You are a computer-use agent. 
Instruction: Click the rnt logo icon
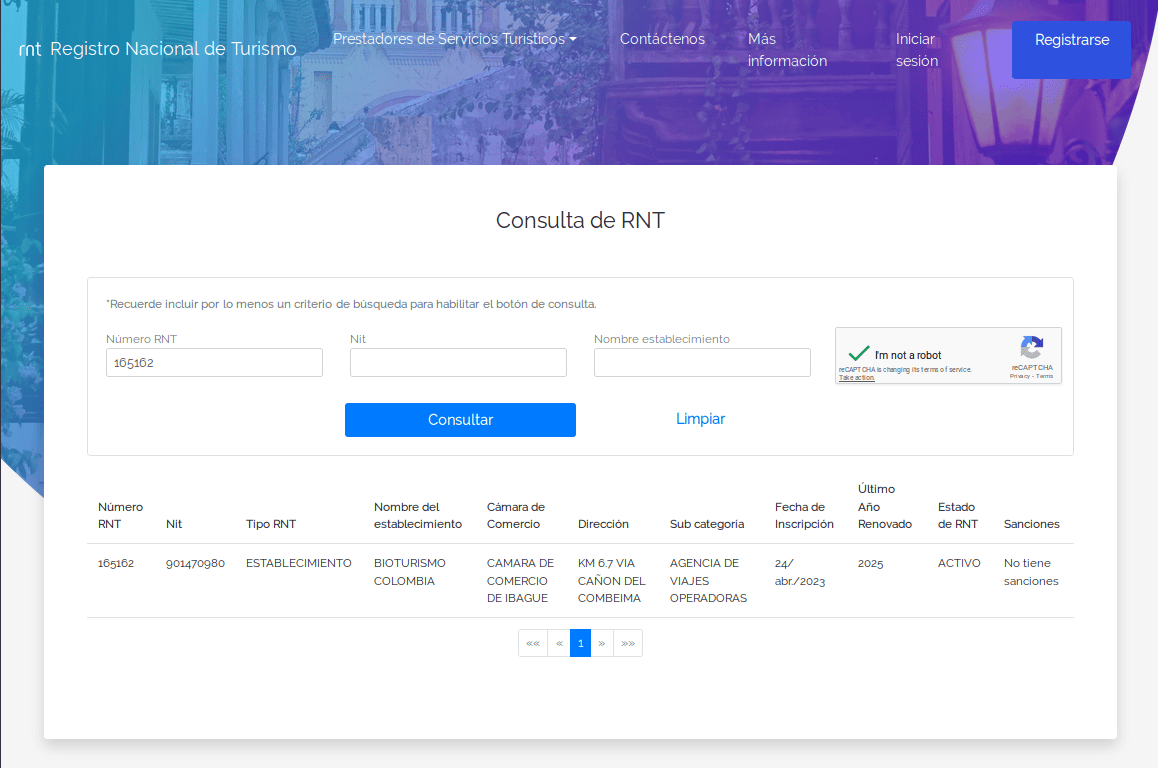(x=30, y=49)
